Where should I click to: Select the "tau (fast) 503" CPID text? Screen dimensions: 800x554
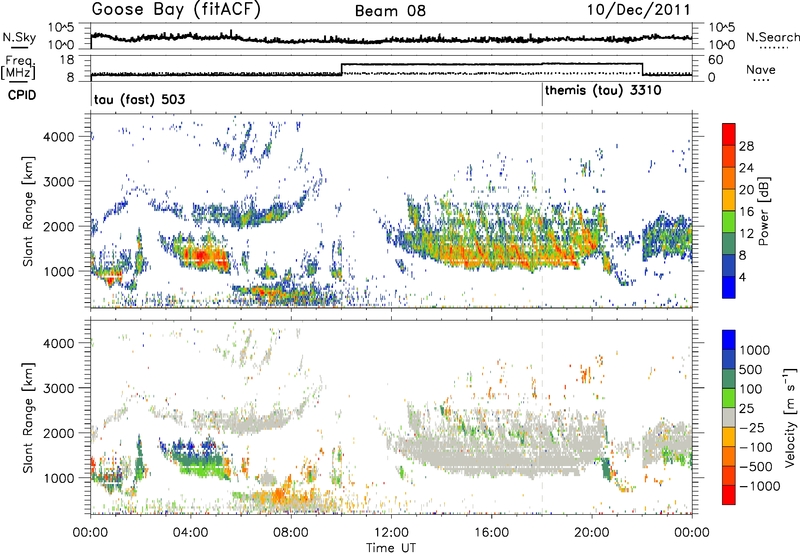click(139, 99)
